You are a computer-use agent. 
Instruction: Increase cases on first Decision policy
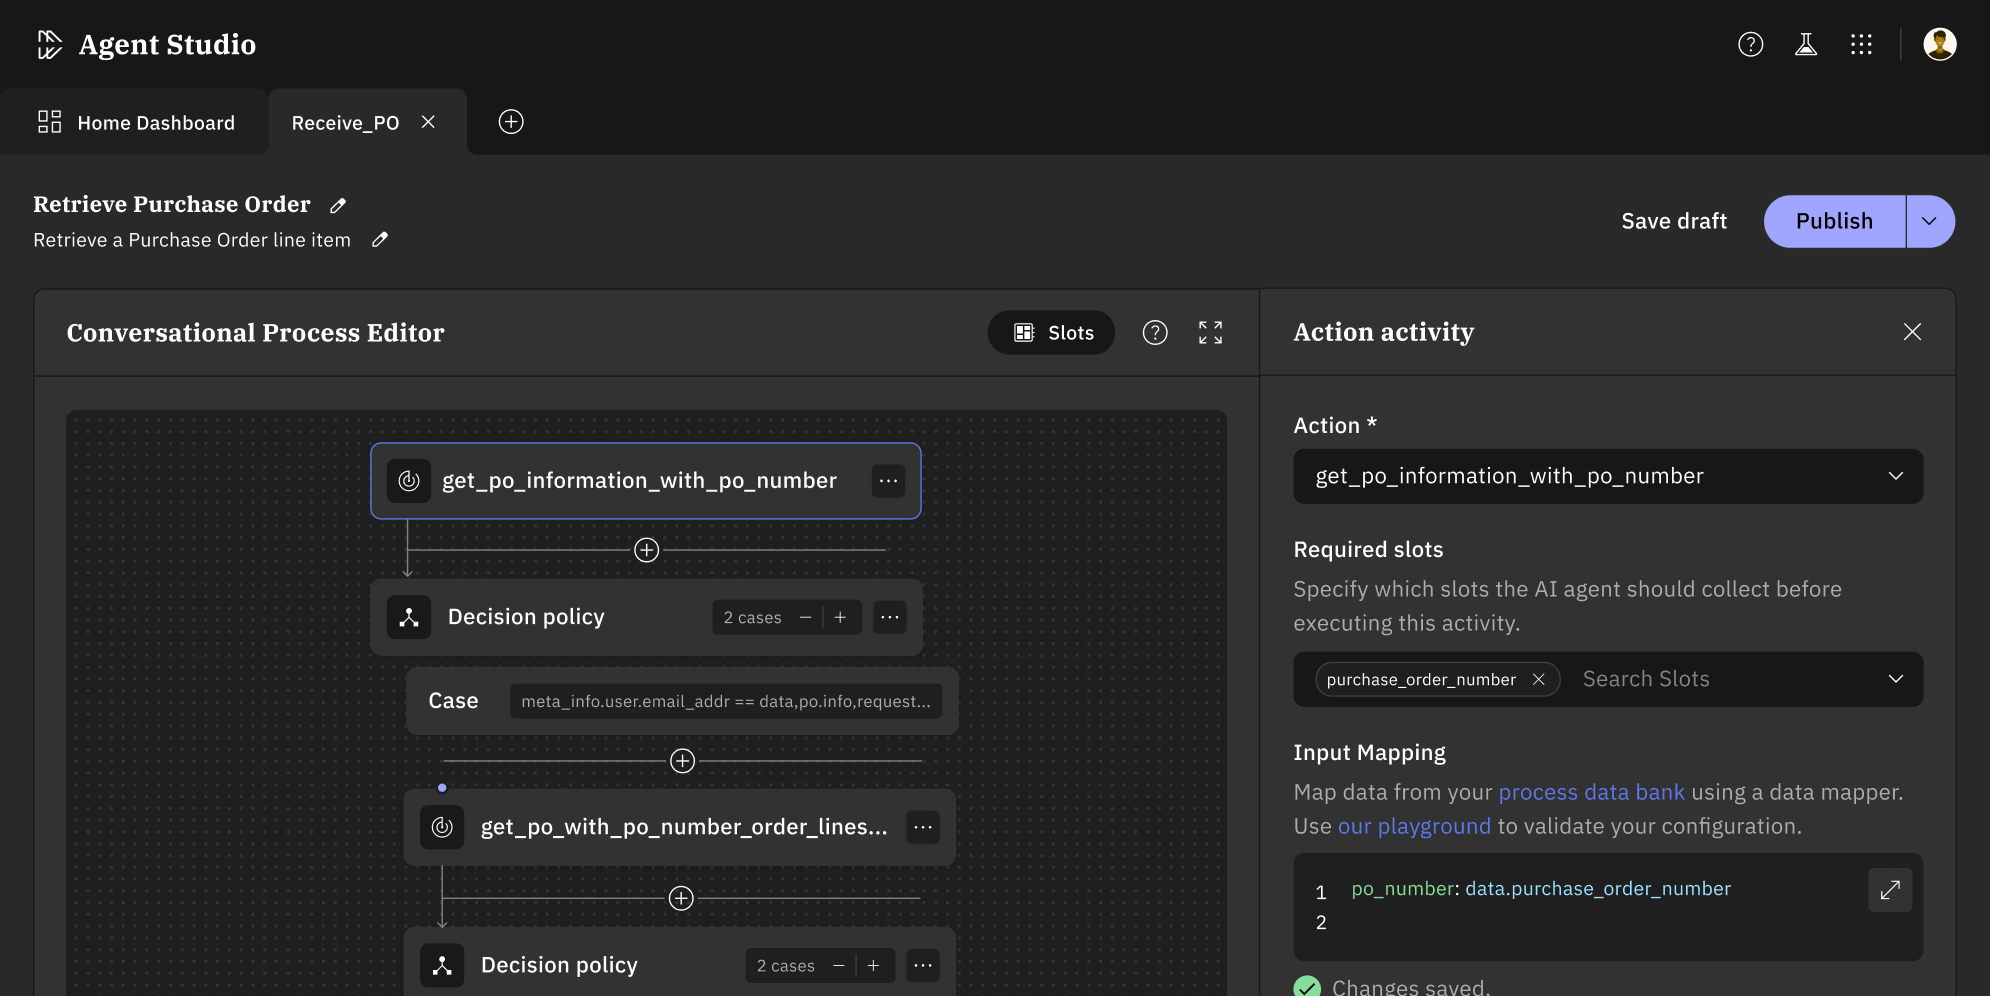click(840, 618)
